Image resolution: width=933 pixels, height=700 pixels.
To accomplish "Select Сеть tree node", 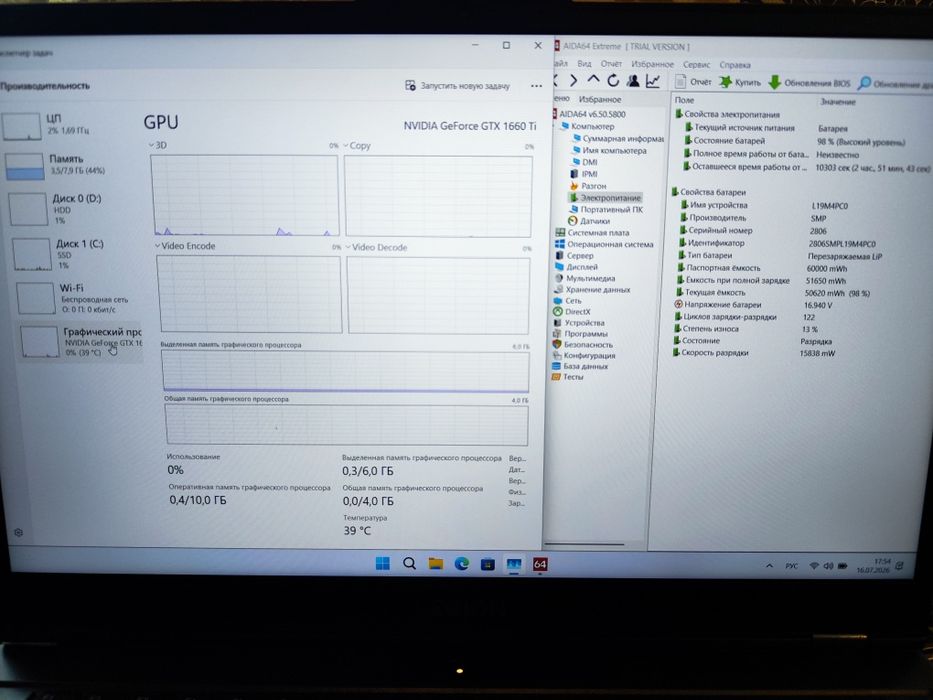I will coord(568,301).
